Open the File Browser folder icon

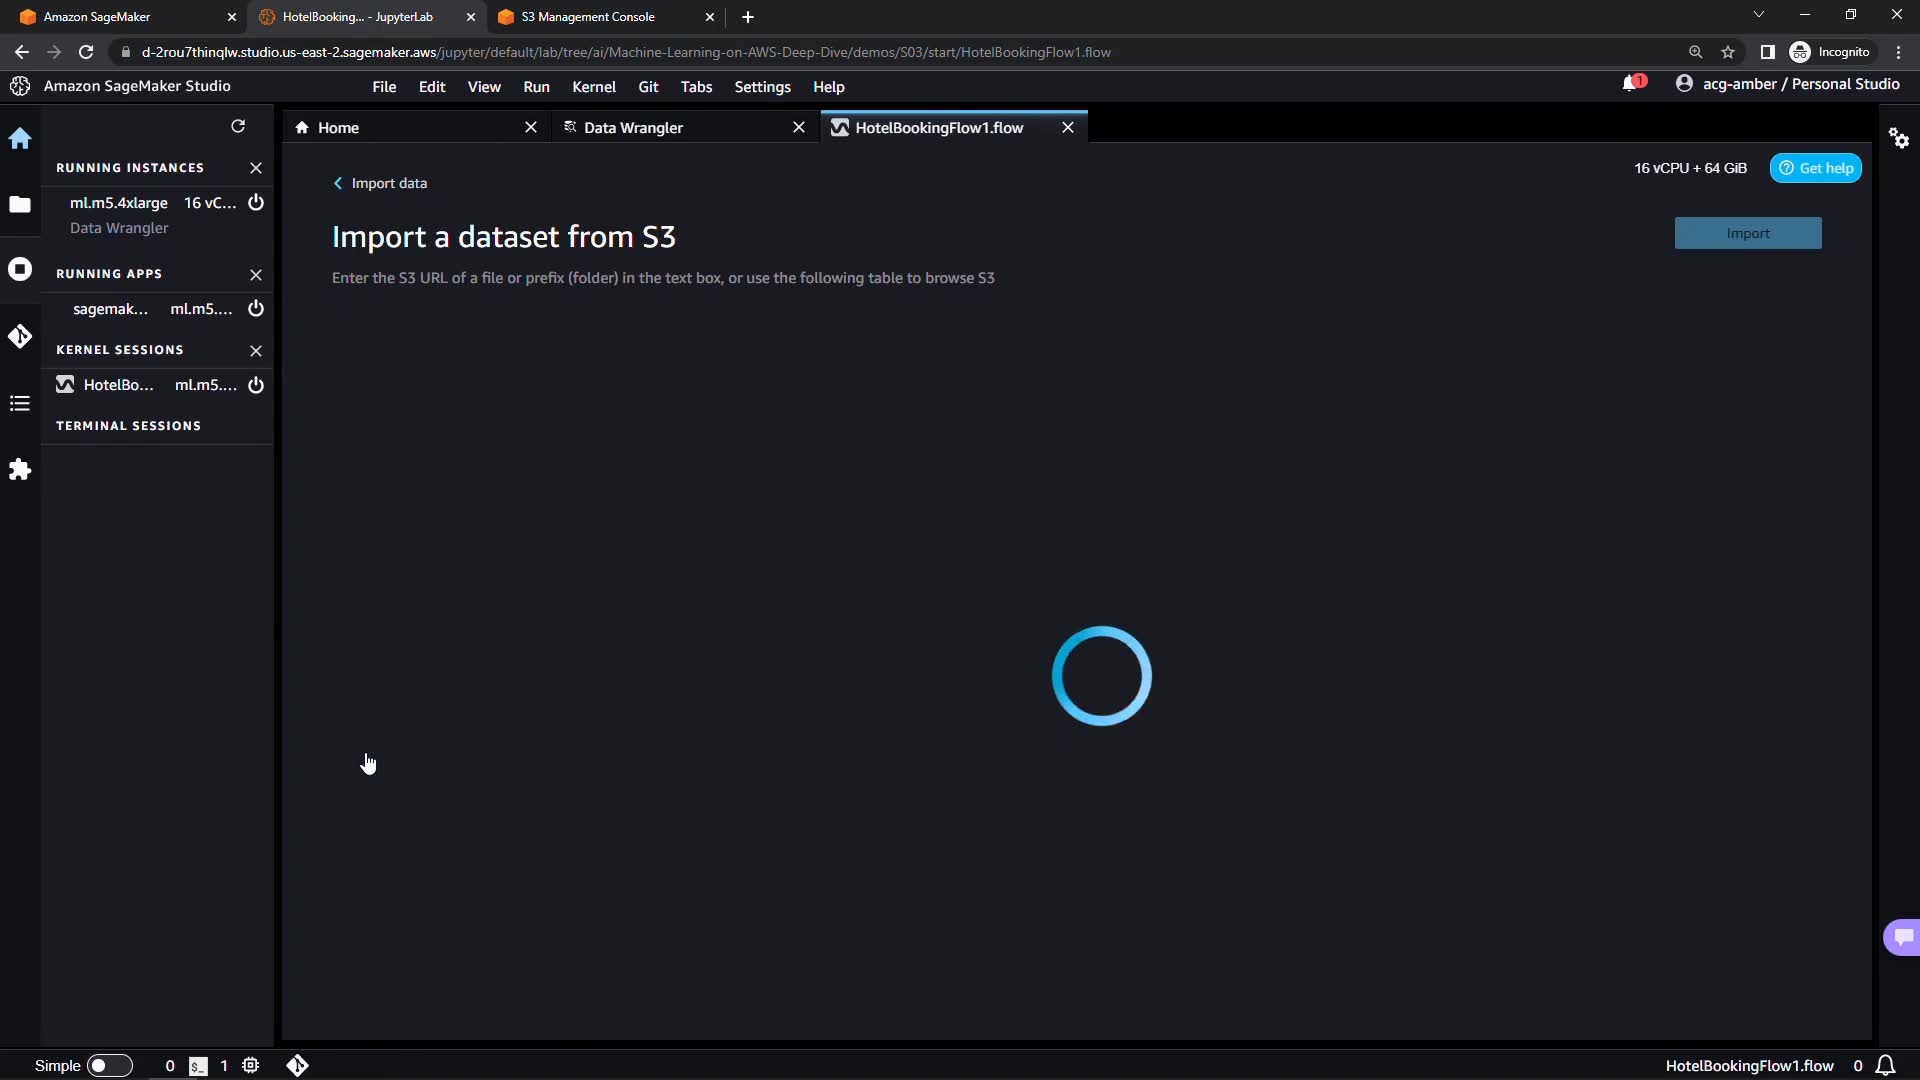click(x=20, y=204)
